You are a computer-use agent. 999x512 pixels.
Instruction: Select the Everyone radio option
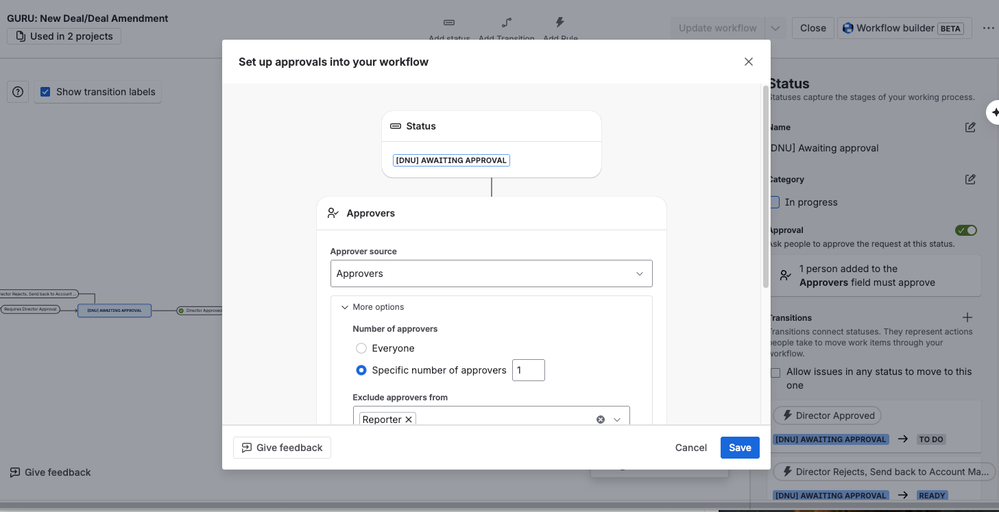[x=361, y=348]
